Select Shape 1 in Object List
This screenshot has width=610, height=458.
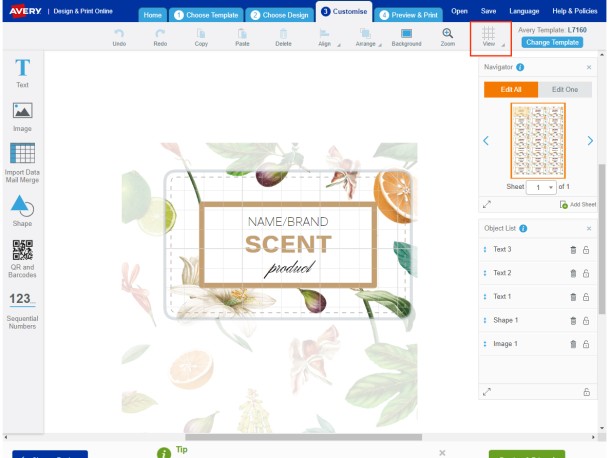pos(505,320)
